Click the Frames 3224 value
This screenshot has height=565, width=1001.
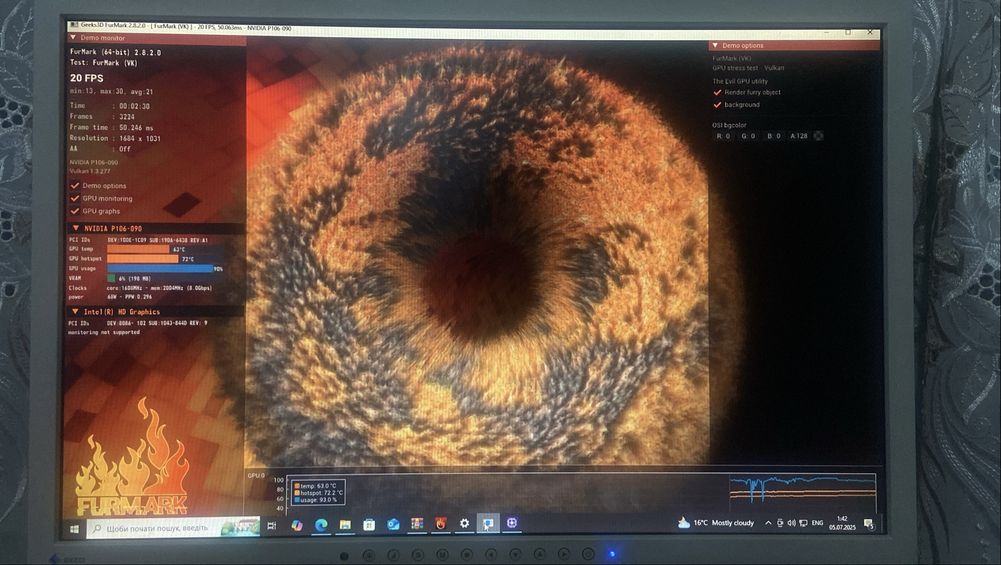pyautogui.click(x=126, y=116)
